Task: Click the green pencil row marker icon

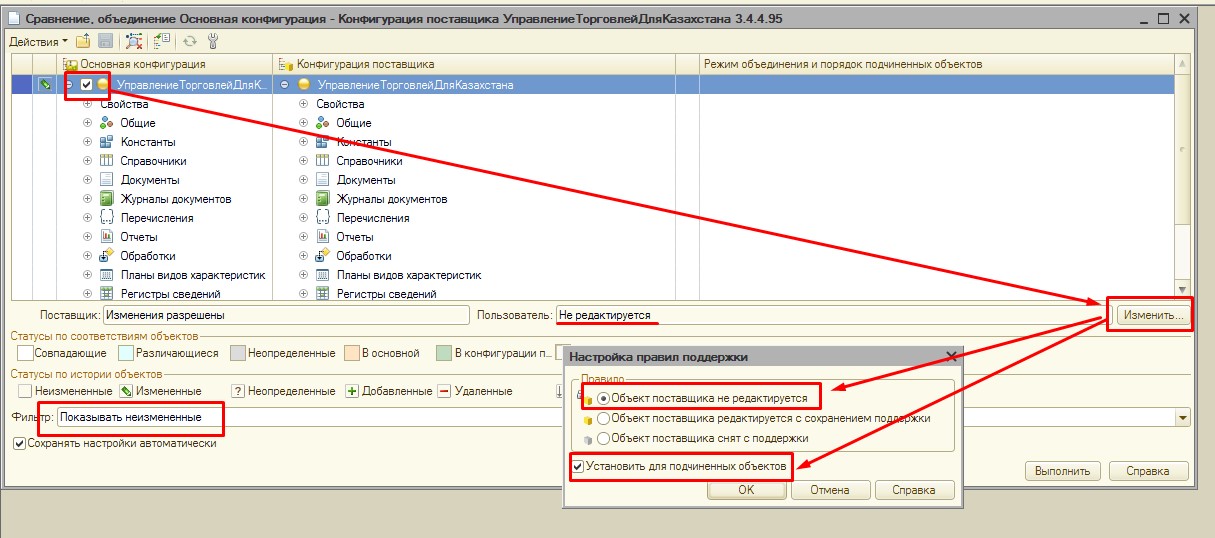Action: (45, 85)
